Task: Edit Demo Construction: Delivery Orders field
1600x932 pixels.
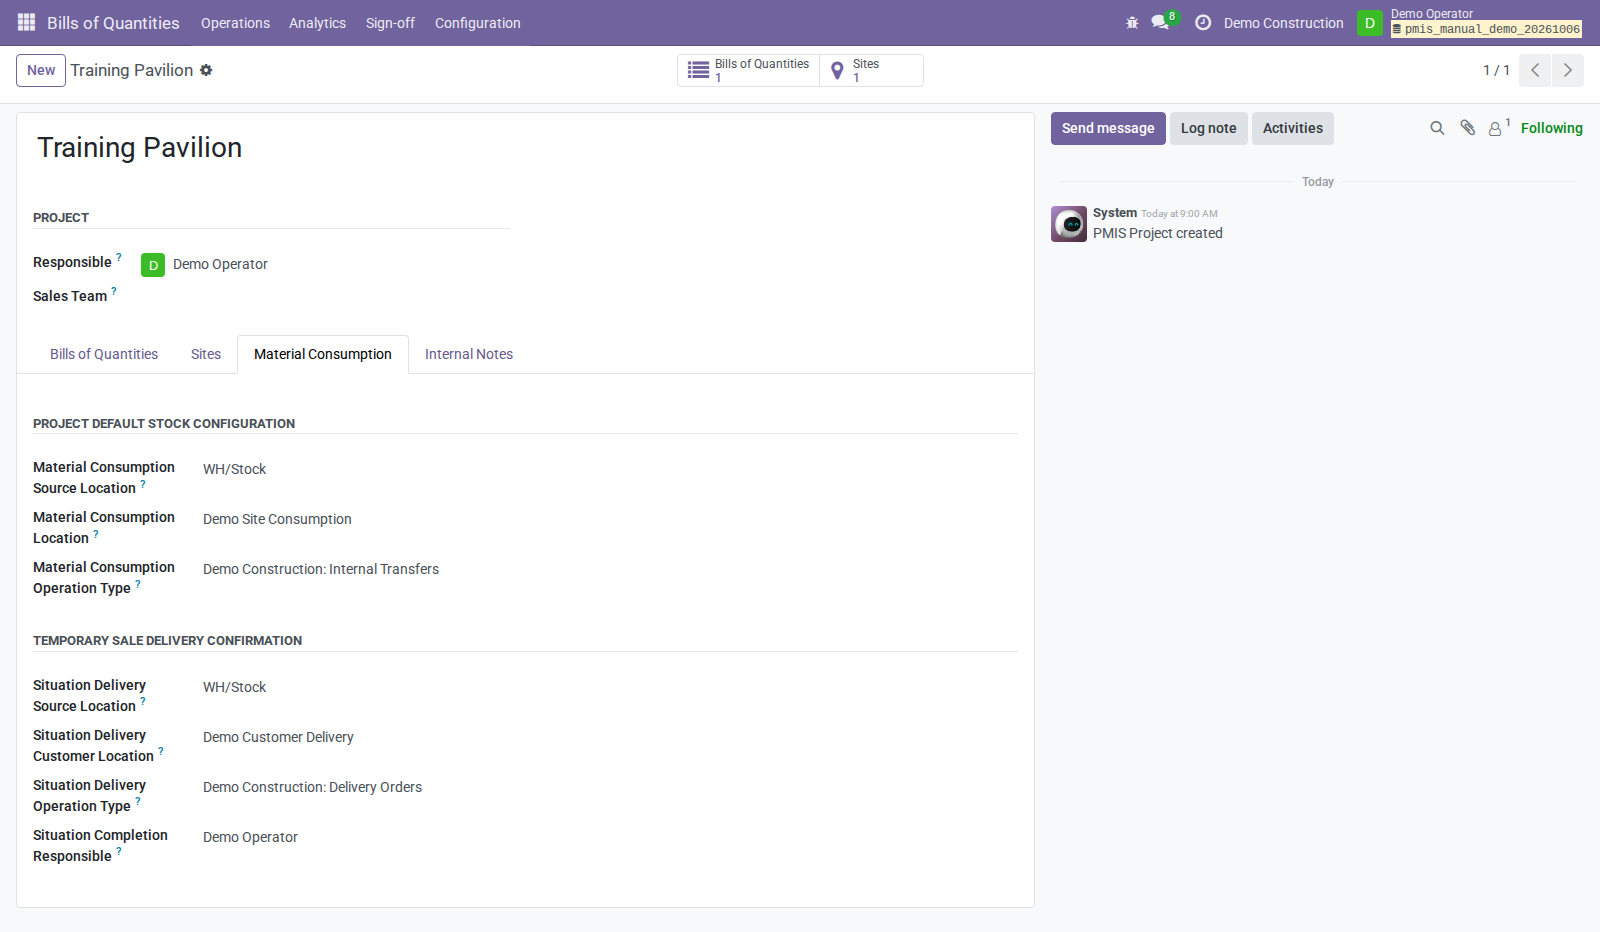Action: [x=610, y=787]
